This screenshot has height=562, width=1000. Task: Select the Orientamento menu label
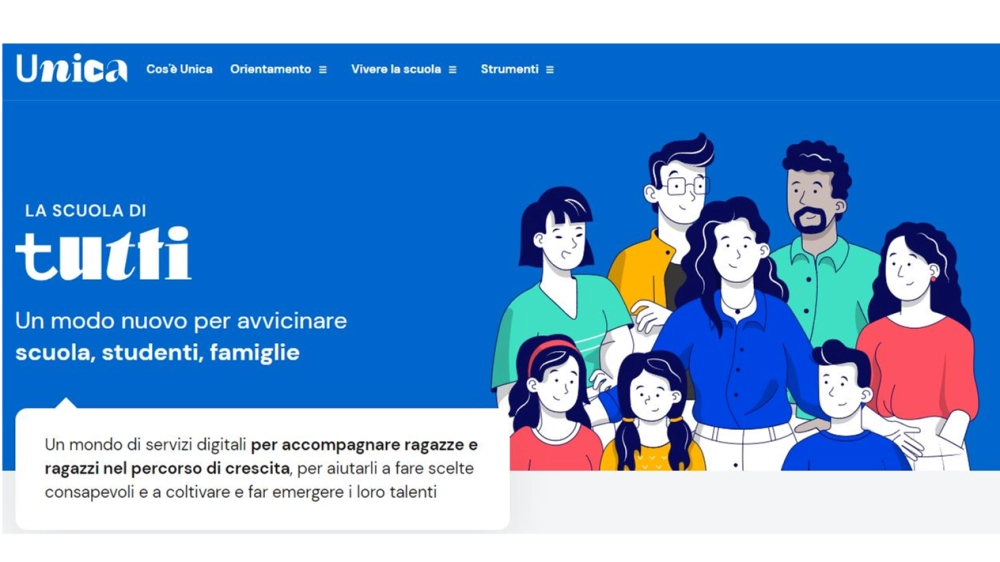pyautogui.click(x=270, y=69)
